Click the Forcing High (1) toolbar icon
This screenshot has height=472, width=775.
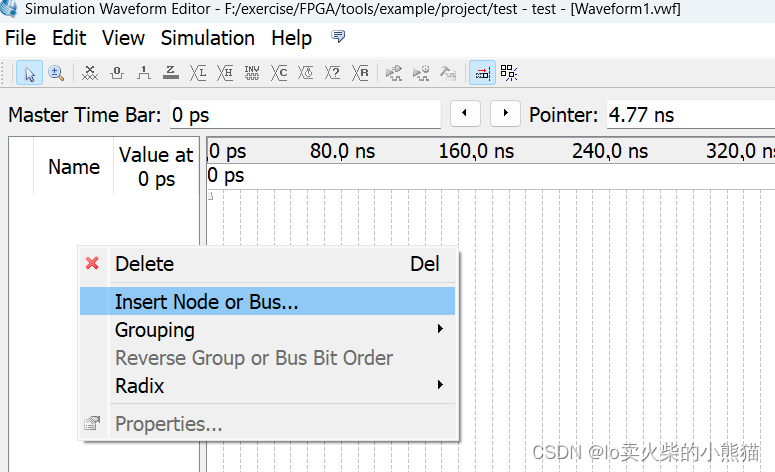point(144,73)
